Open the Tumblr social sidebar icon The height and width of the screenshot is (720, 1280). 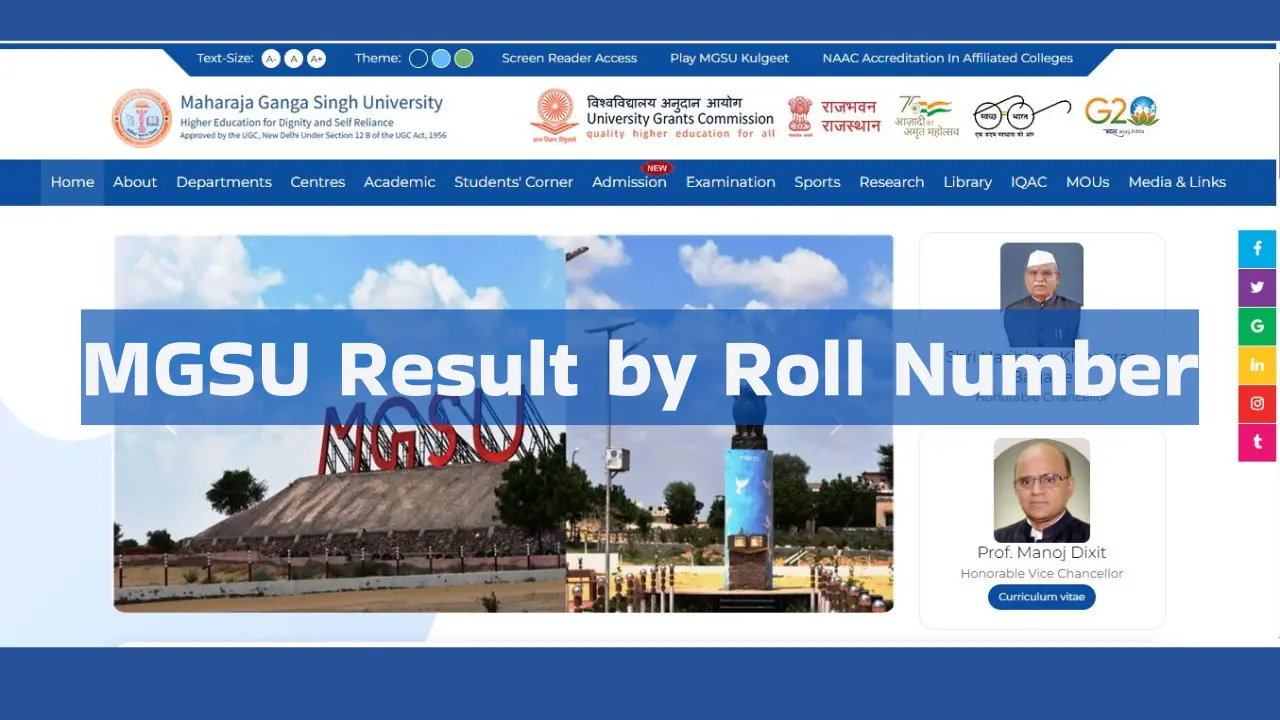1257,442
